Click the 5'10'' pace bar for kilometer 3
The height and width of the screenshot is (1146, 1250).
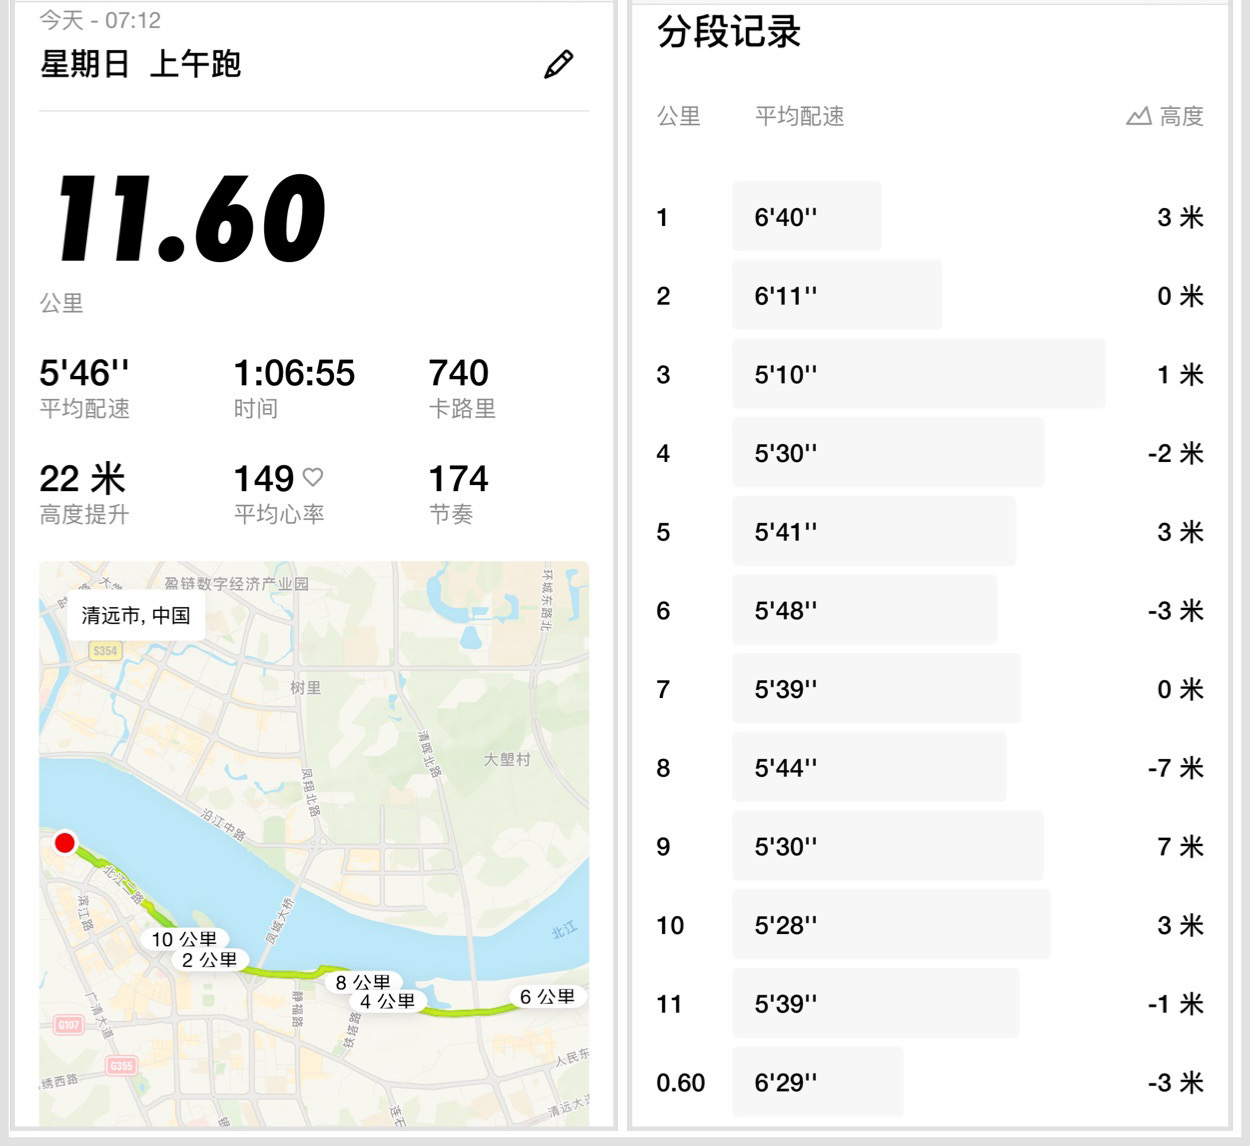[918, 374]
